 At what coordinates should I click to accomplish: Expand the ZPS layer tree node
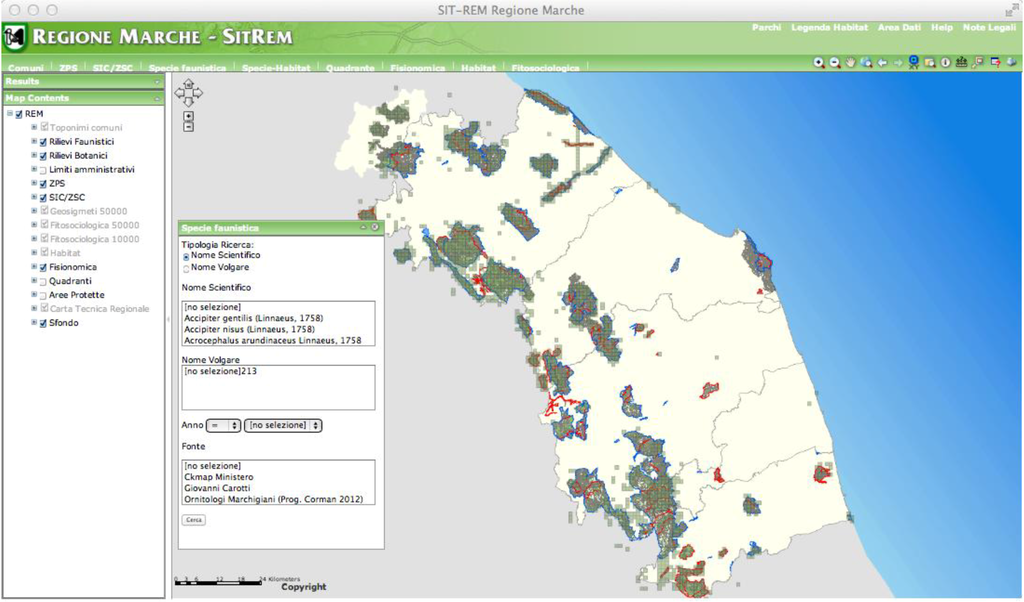(x=34, y=184)
